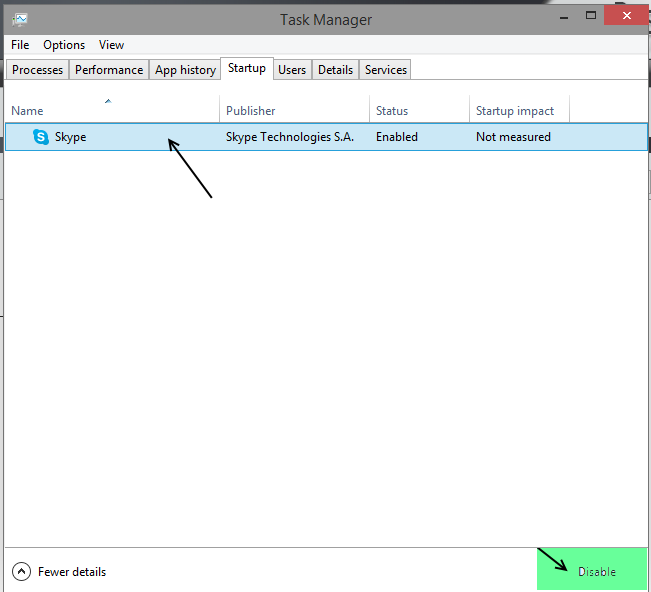Viewport: 651px width, 592px height.
Task: Sort by the Startup impact column header
Action: coord(519,110)
